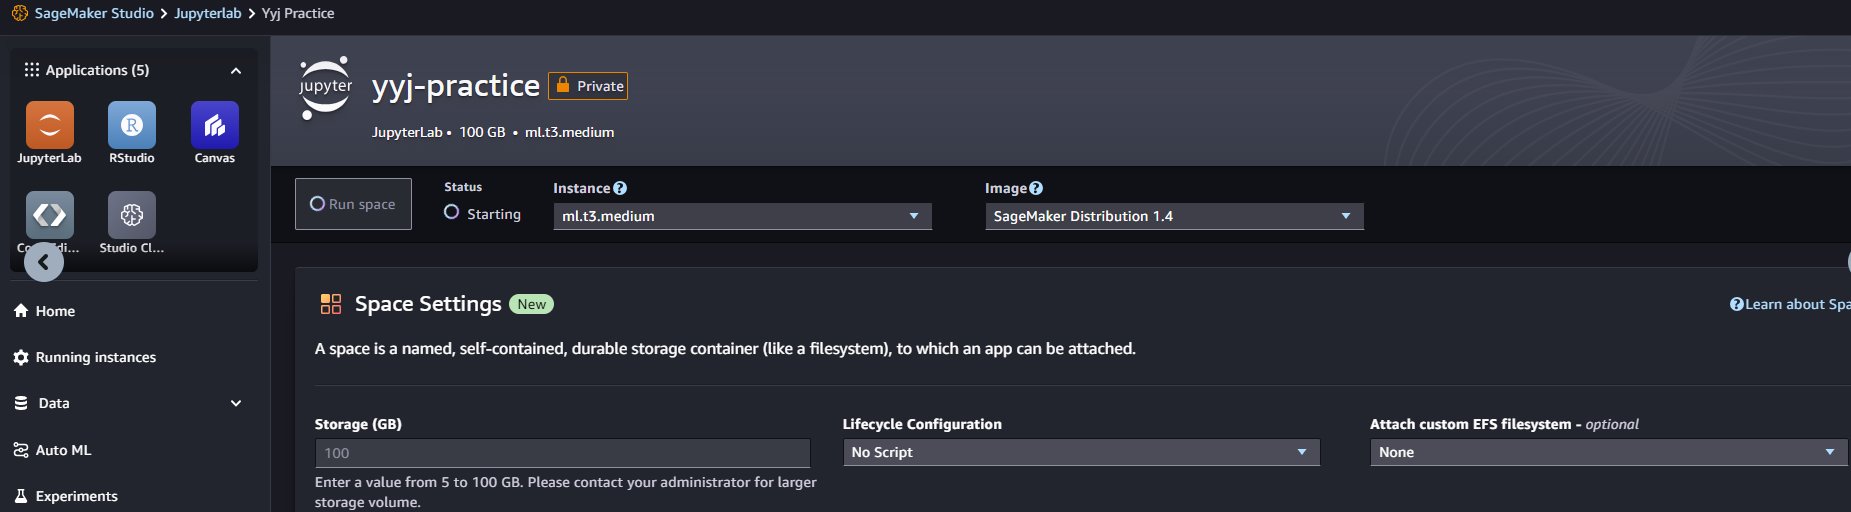Open the Instance ml.t3.medium dropdown
This screenshot has width=1851, height=512.
pos(742,216)
